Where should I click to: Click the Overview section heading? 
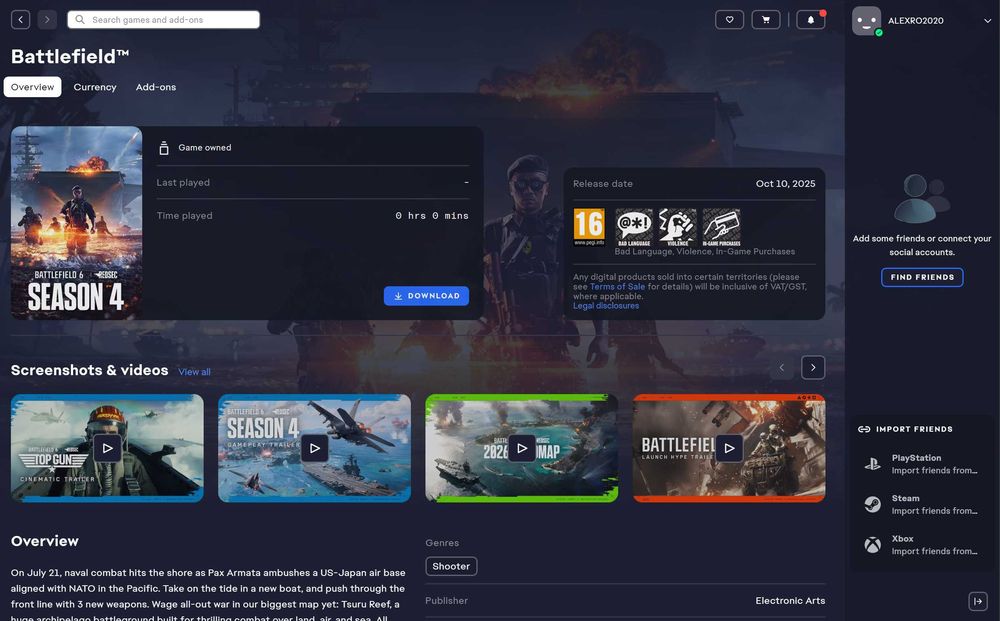tap(45, 541)
